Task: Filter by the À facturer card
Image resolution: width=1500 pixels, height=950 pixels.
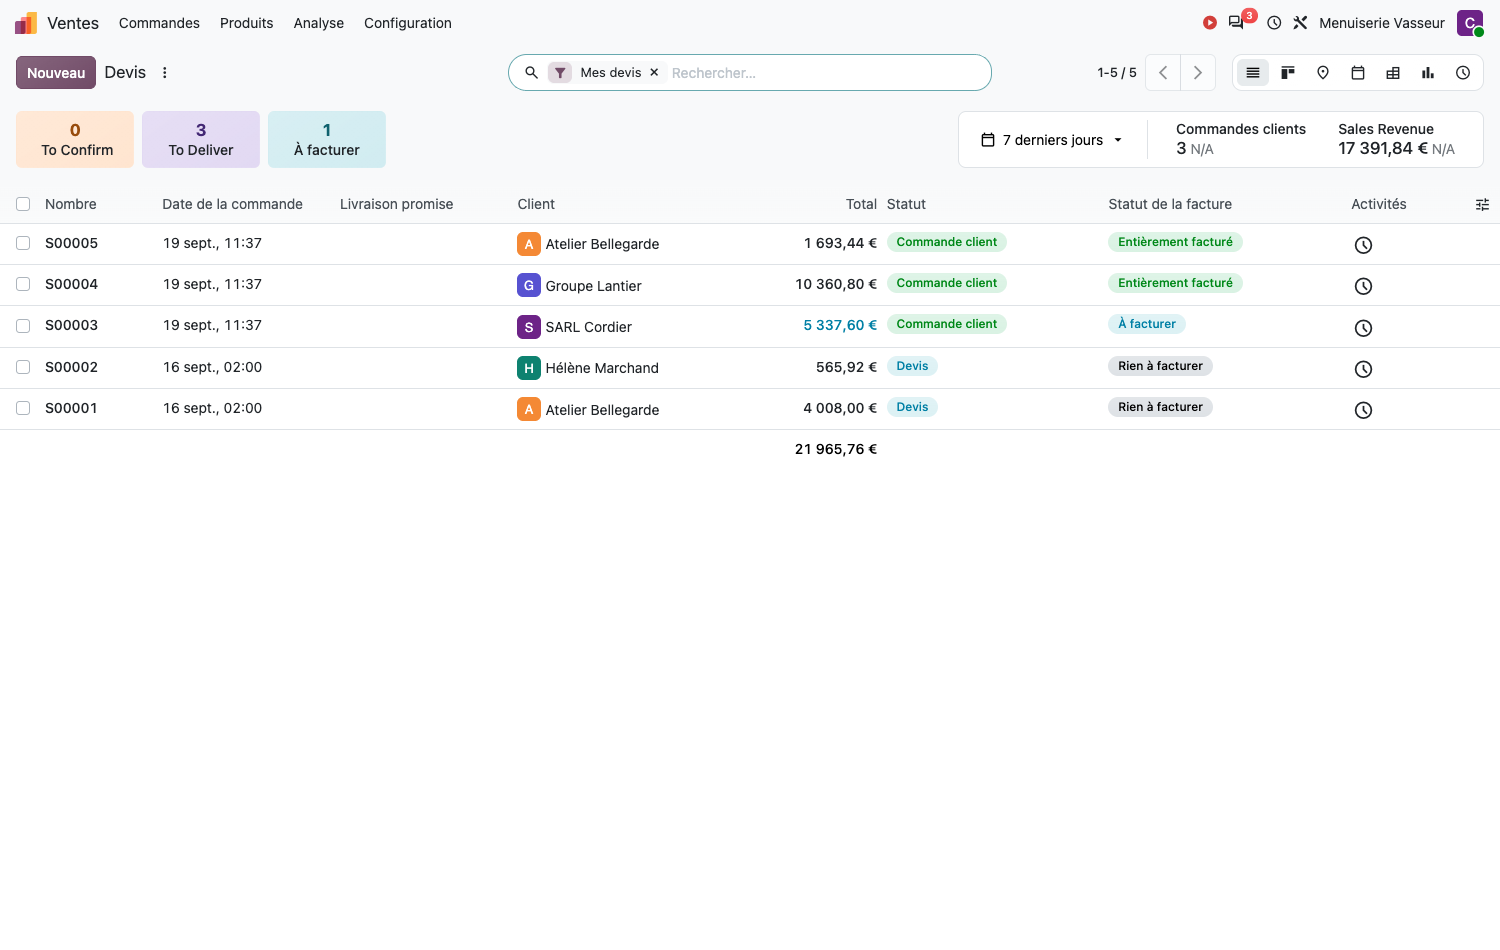Action: pyautogui.click(x=327, y=140)
